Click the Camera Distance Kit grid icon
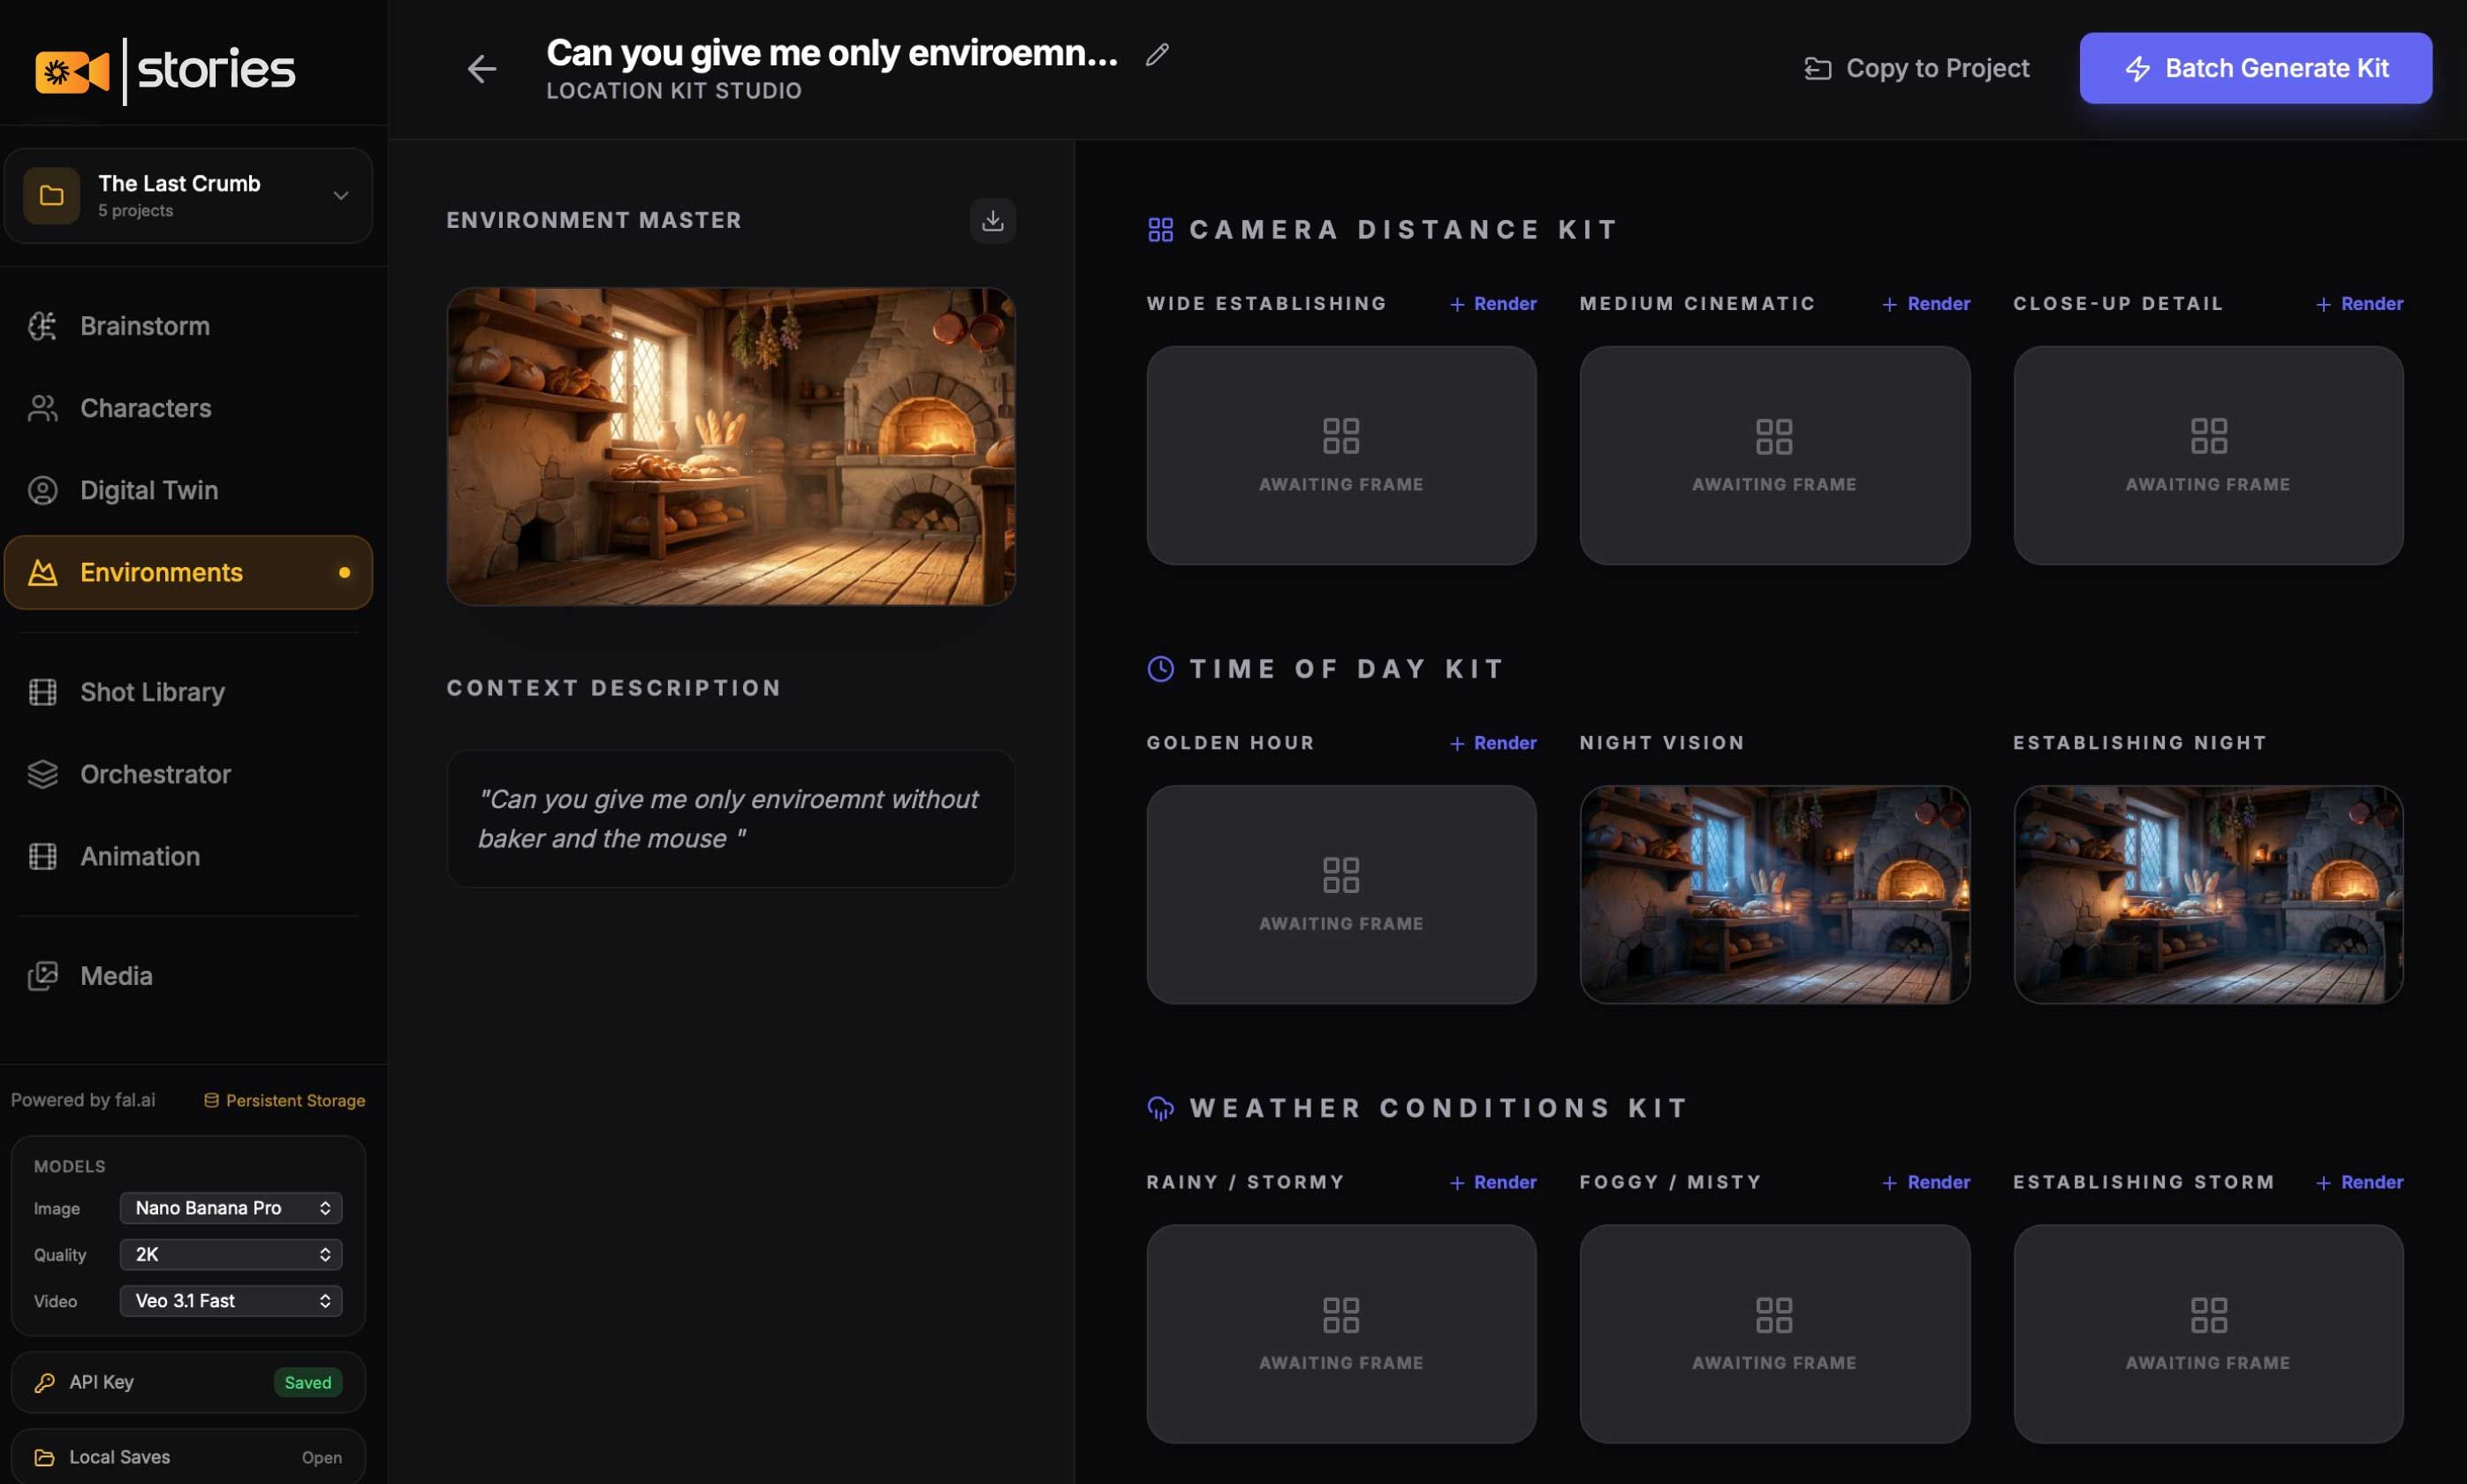Viewport: 2467px width, 1484px height. pos(1160,230)
